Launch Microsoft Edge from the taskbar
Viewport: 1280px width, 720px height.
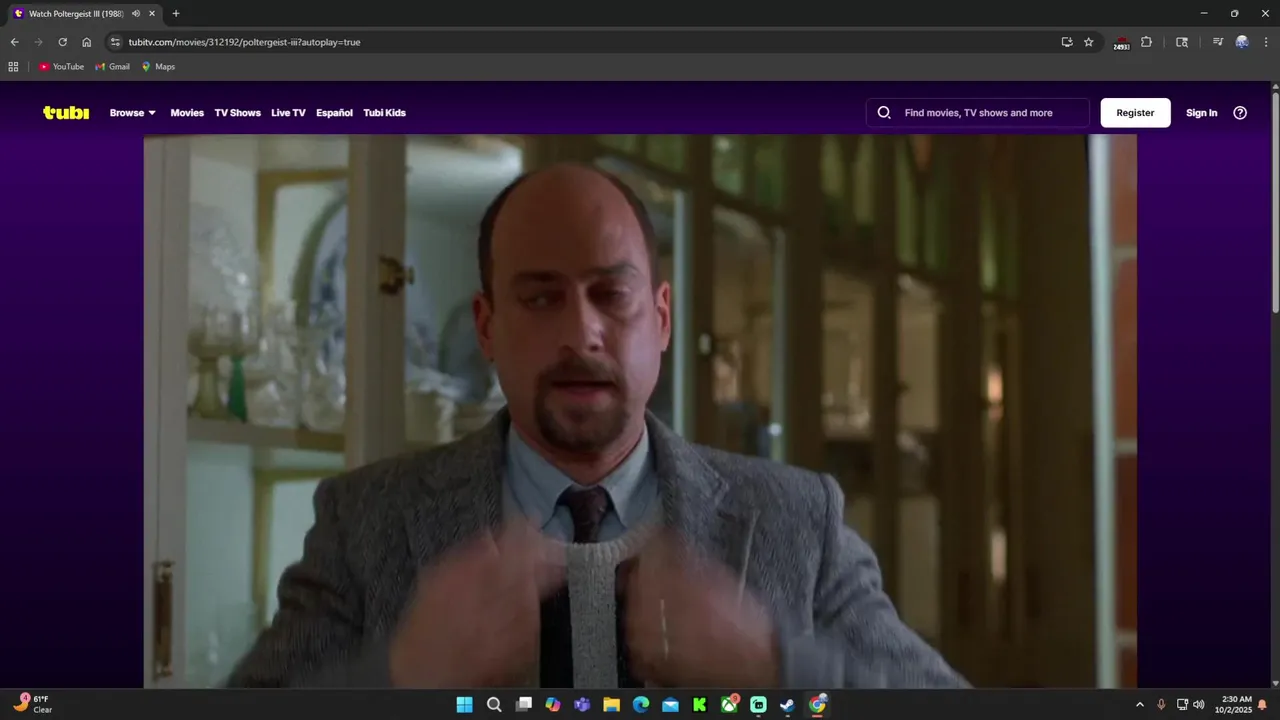641,705
